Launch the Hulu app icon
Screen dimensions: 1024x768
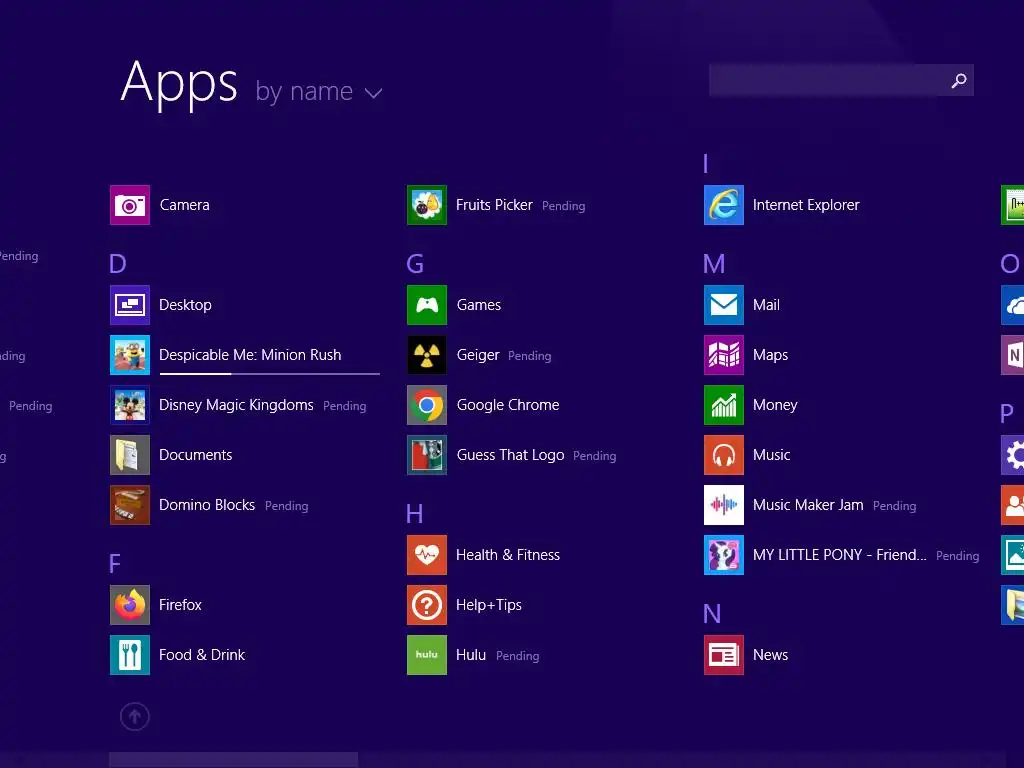[x=426, y=655]
